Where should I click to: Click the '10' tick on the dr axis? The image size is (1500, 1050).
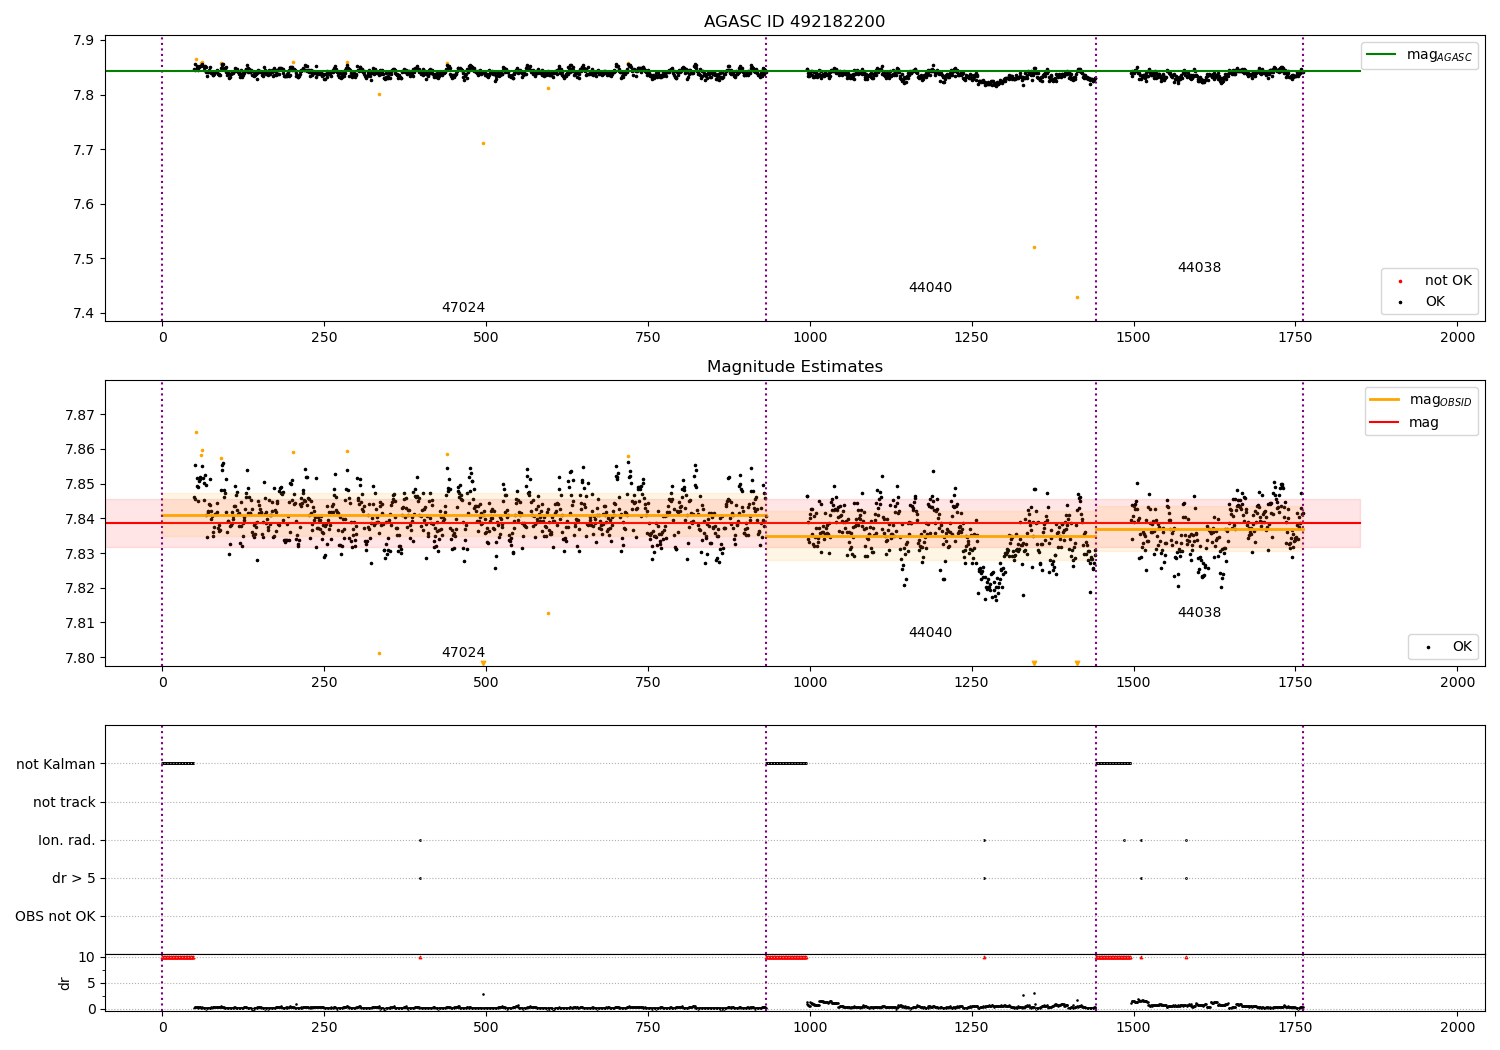point(87,958)
